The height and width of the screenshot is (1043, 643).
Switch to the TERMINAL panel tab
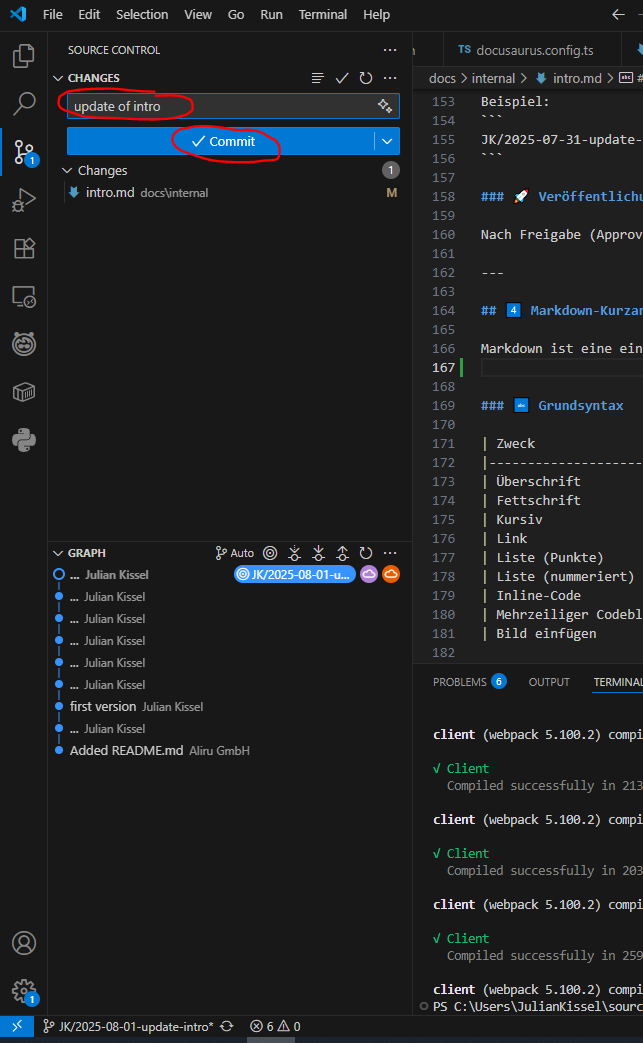point(618,682)
